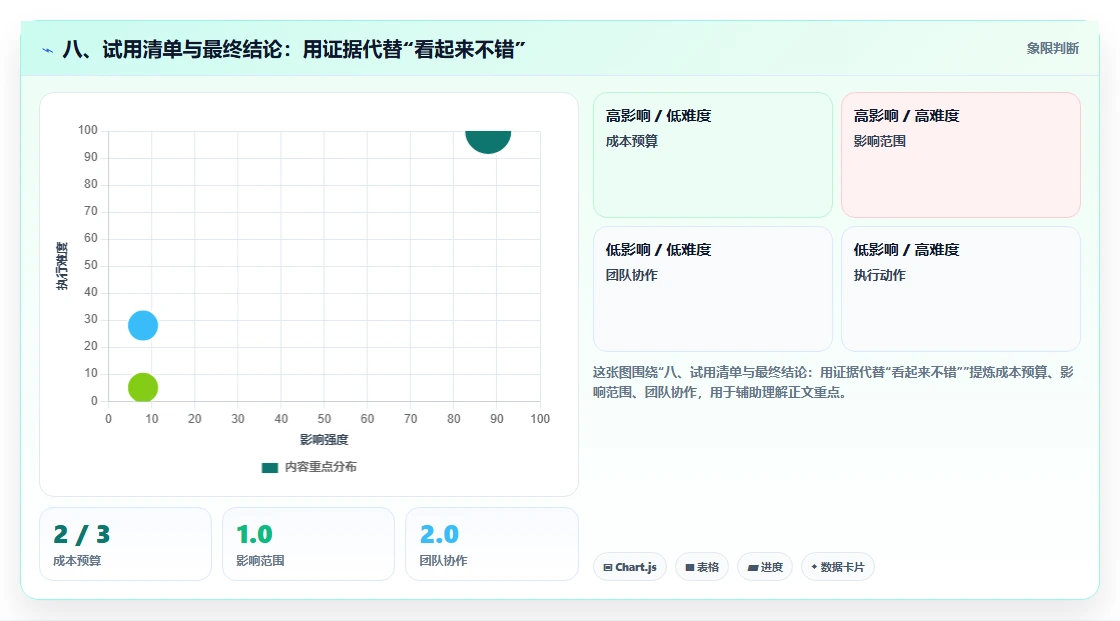Toggle the 内容重点分布 legend color box
Image resolution: width=1120 pixels, height=621 pixels.
click(269, 467)
